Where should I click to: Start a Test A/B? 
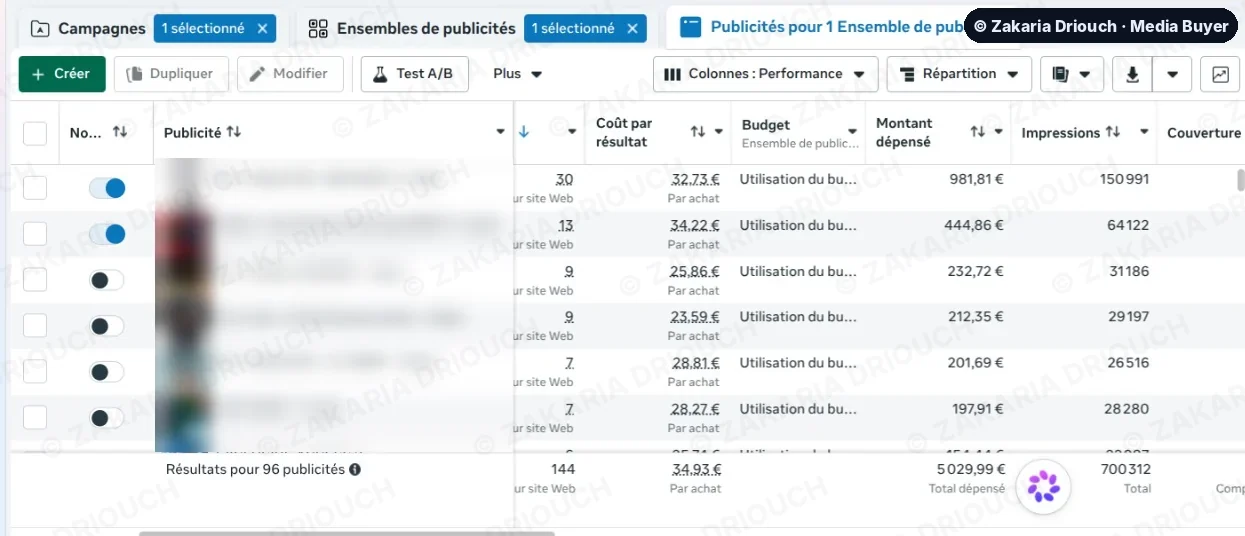click(x=415, y=74)
